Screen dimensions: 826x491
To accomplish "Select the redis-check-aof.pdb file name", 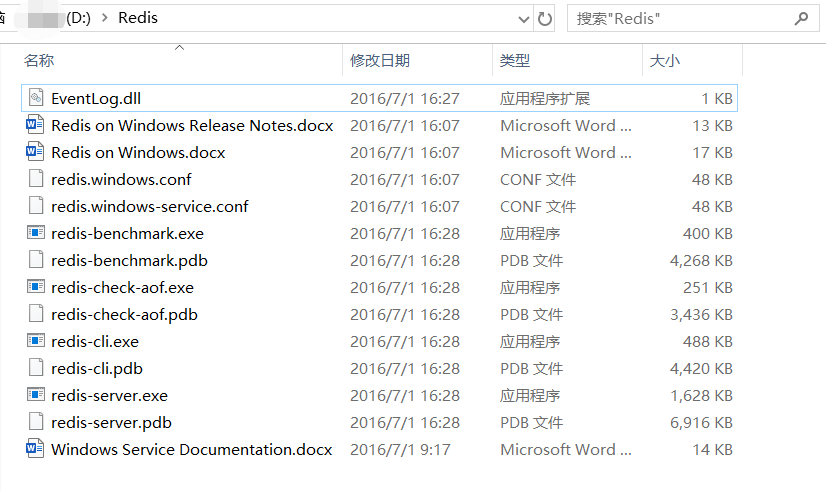I will pyautogui.click(x=124, y=315).
